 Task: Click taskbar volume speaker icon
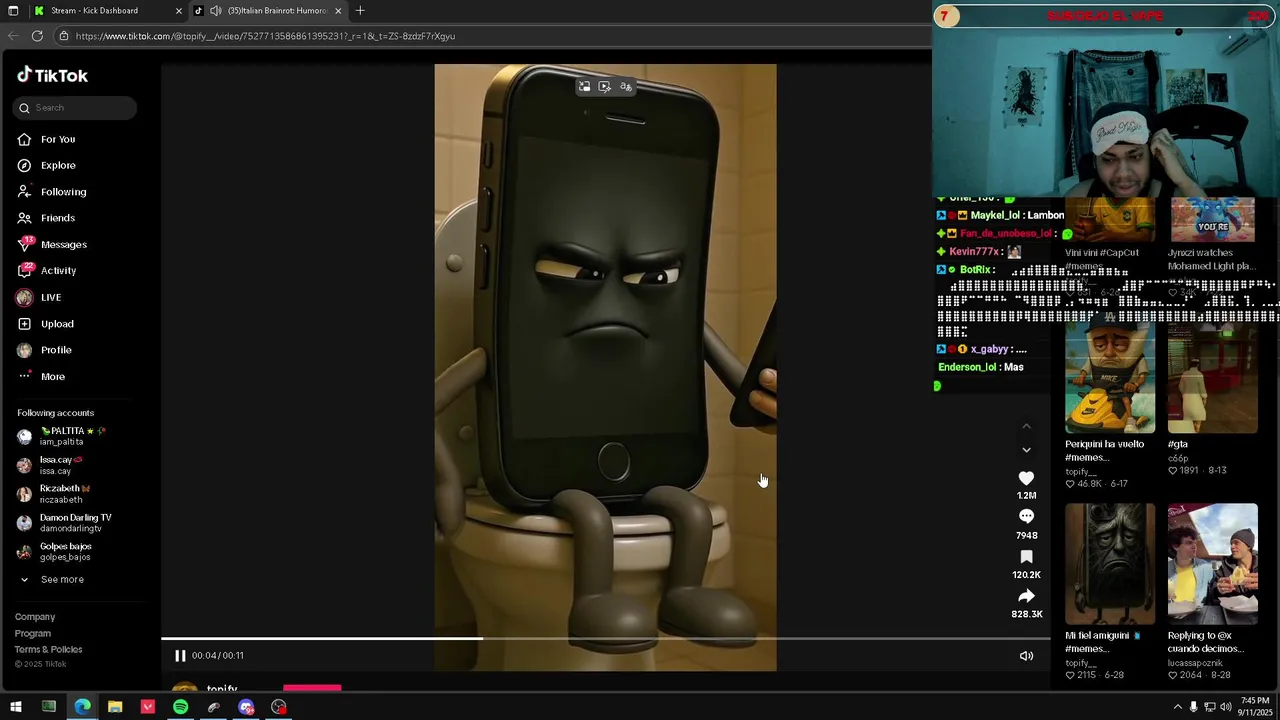[1226, 707]
